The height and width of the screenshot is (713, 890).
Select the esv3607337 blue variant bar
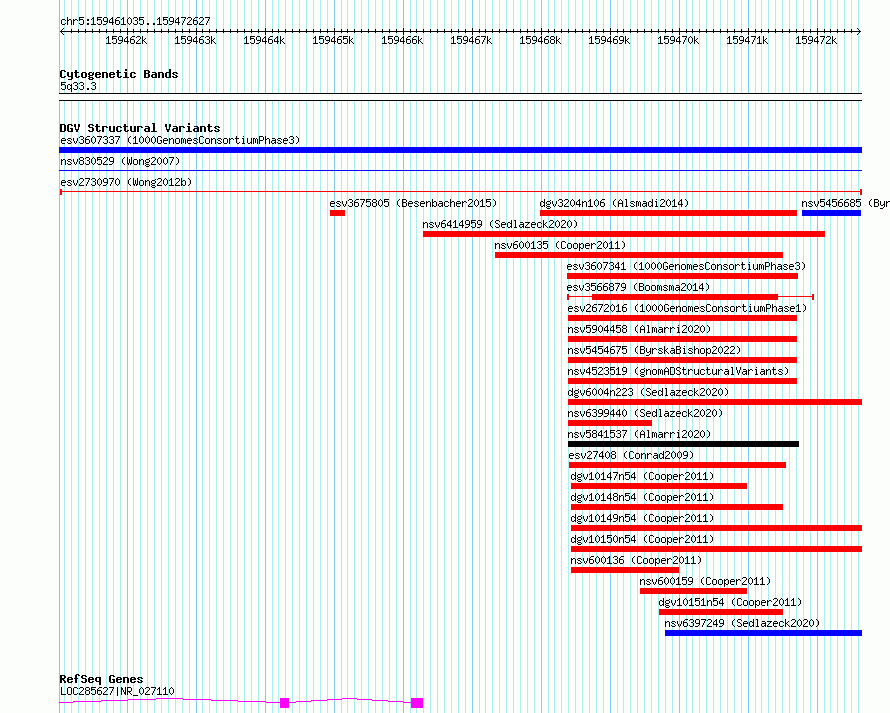[x=460, y=150]
